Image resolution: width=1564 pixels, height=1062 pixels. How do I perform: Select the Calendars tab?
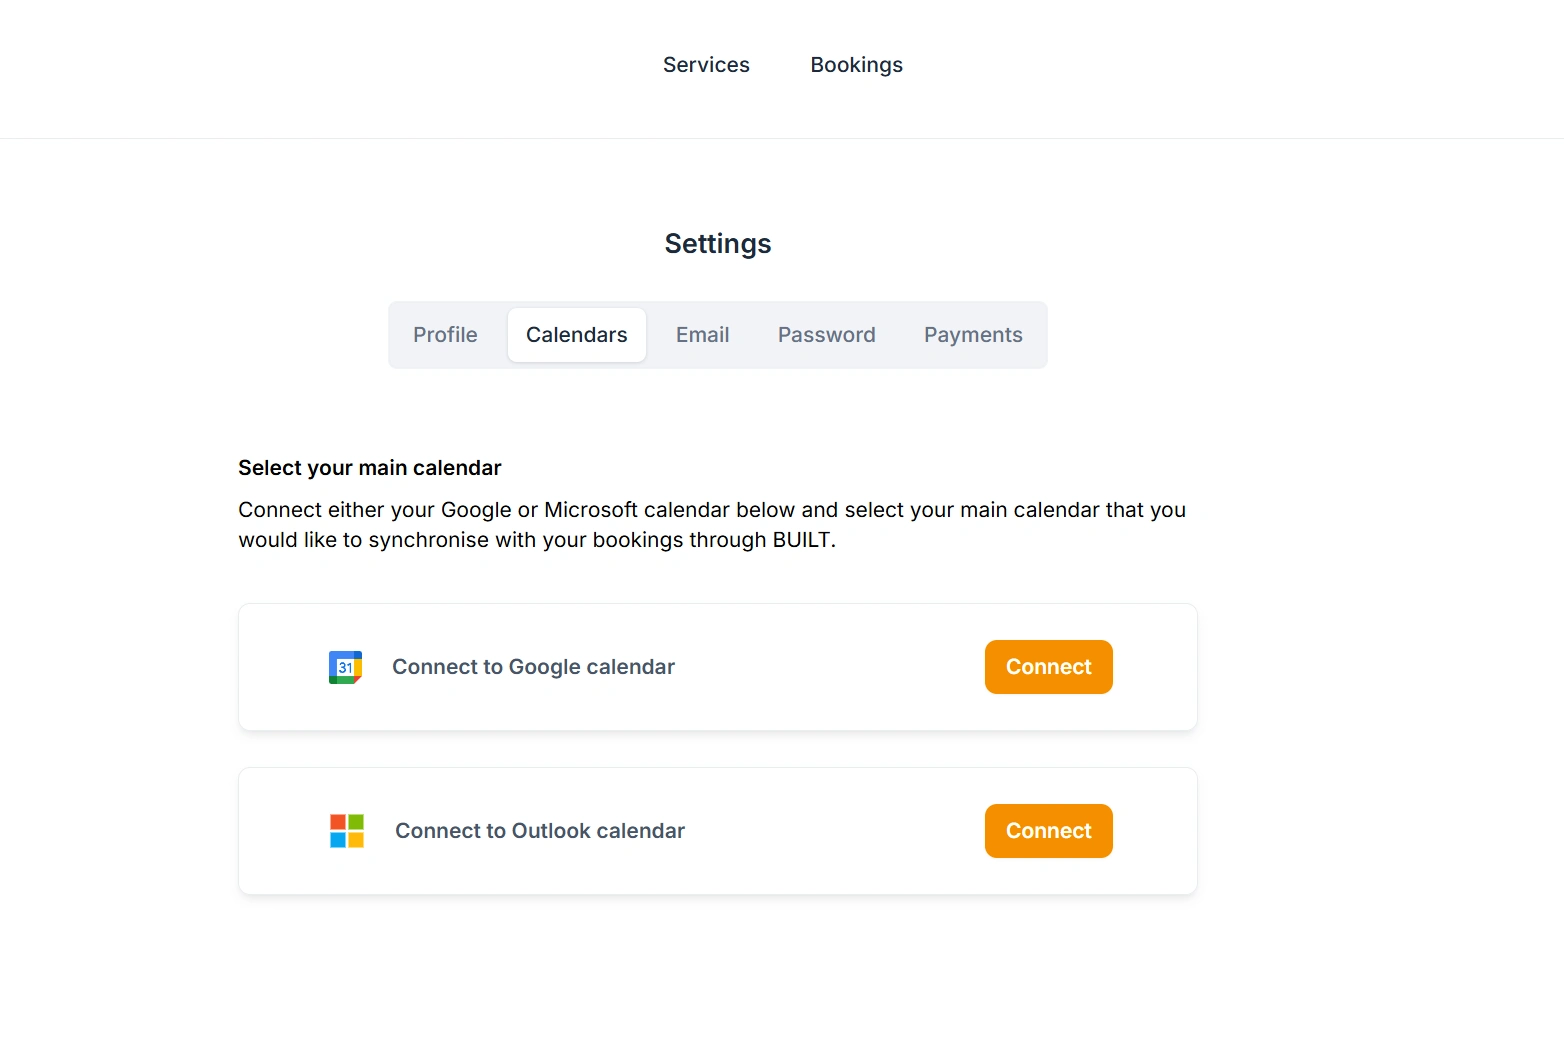click(x=577, y=335)
